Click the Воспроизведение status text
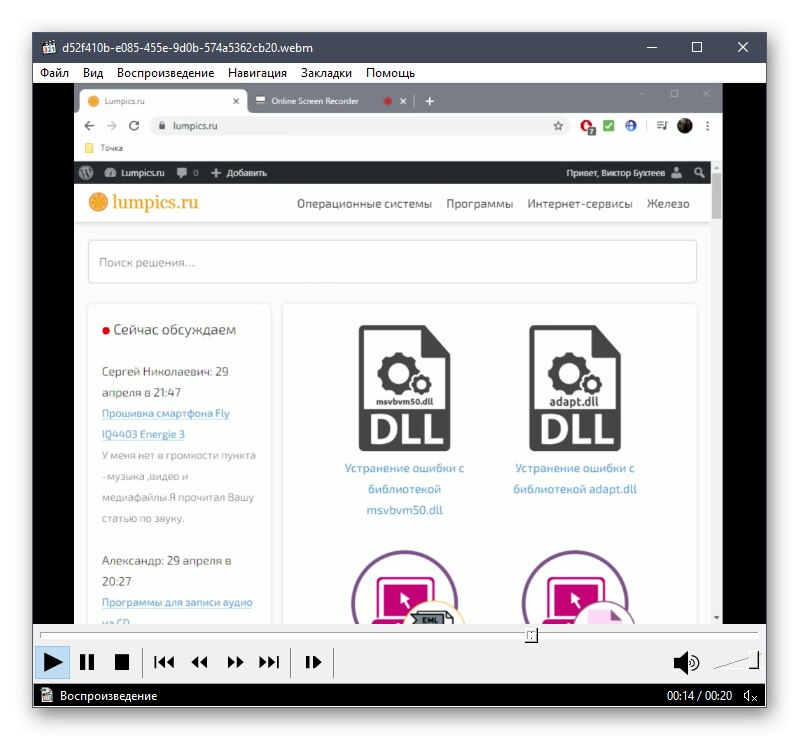Image resolution: width=799 pixels, height=740 pixels. pos(109,696)
